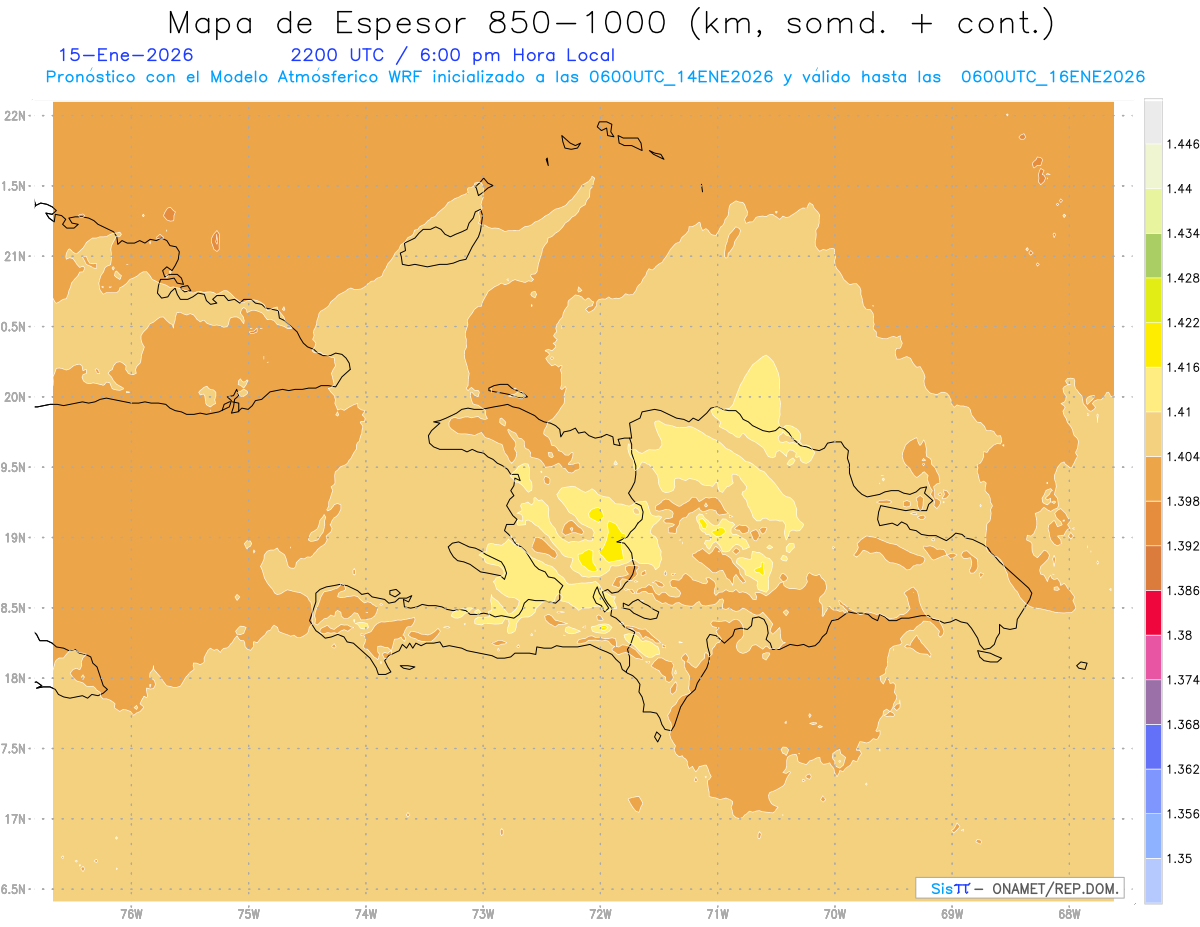The height and width of the screenshot is (927, 1200).
Task: Click the colorbar value 1.362
Action: (x=1182, y=769)
